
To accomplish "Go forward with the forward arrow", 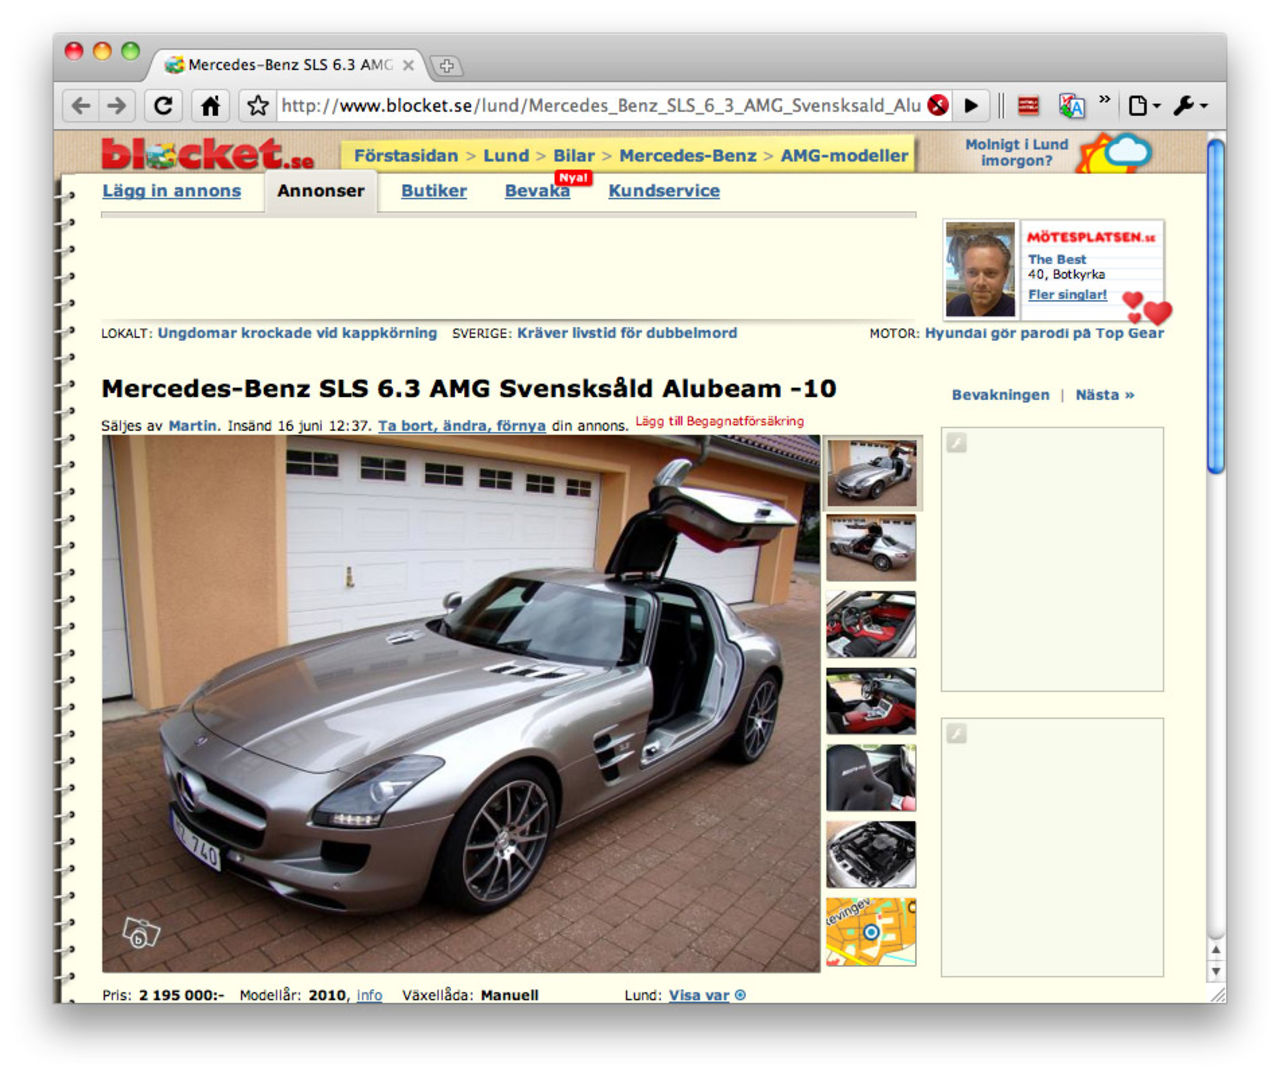I will pos(117,105).
